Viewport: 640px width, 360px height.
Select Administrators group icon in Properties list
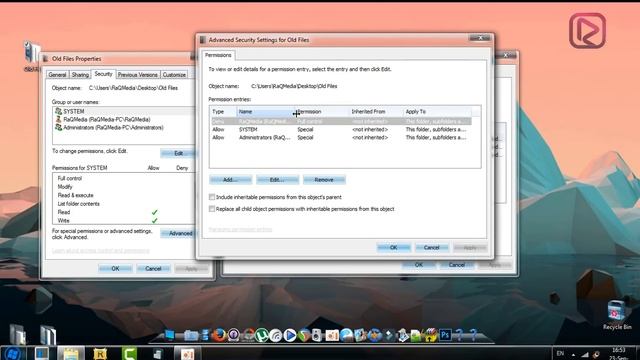(x=58, y=127)
